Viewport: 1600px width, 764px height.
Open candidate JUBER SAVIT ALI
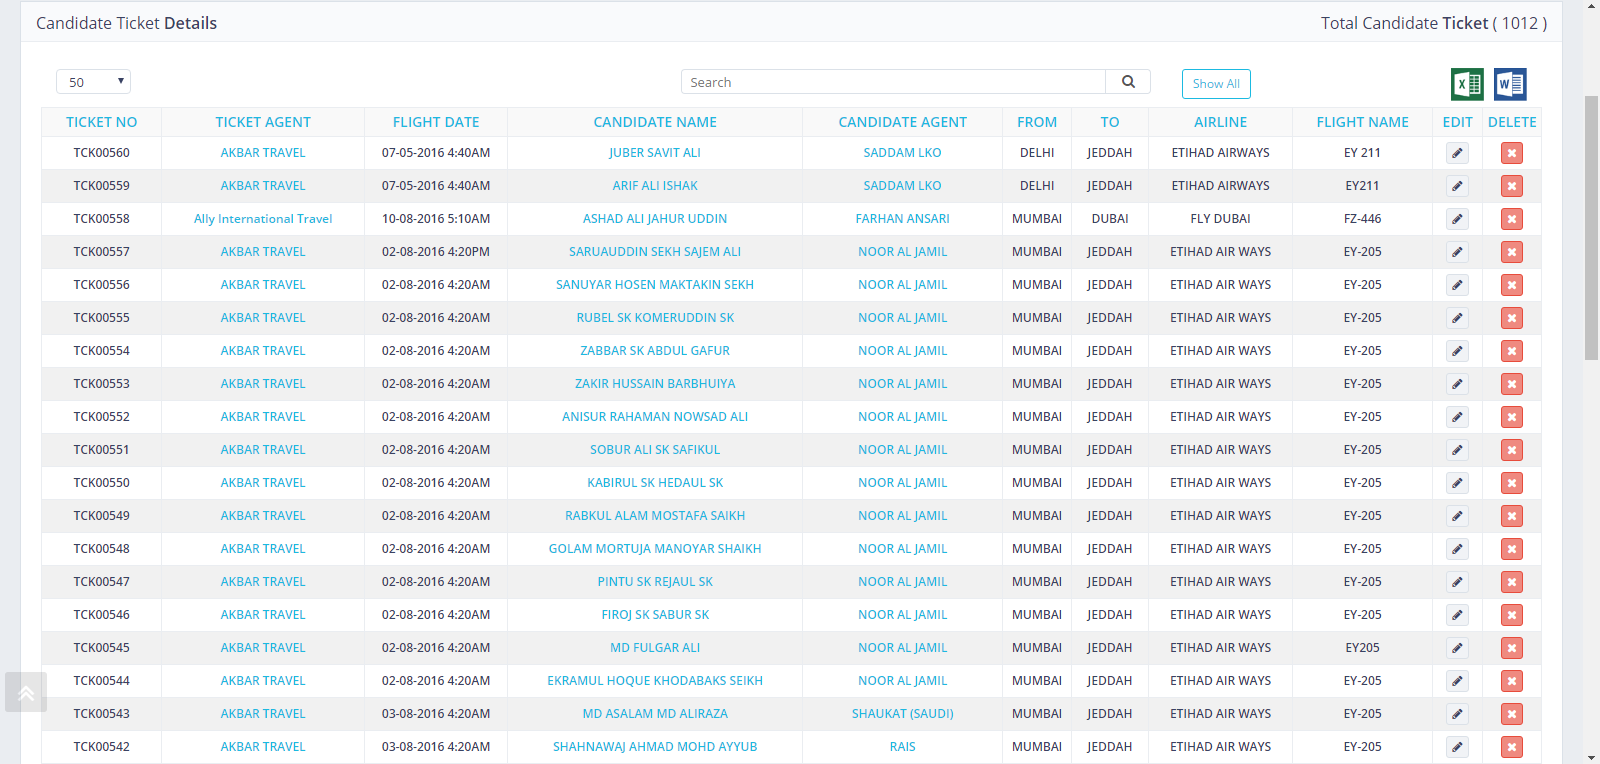[x=655, y=153]
